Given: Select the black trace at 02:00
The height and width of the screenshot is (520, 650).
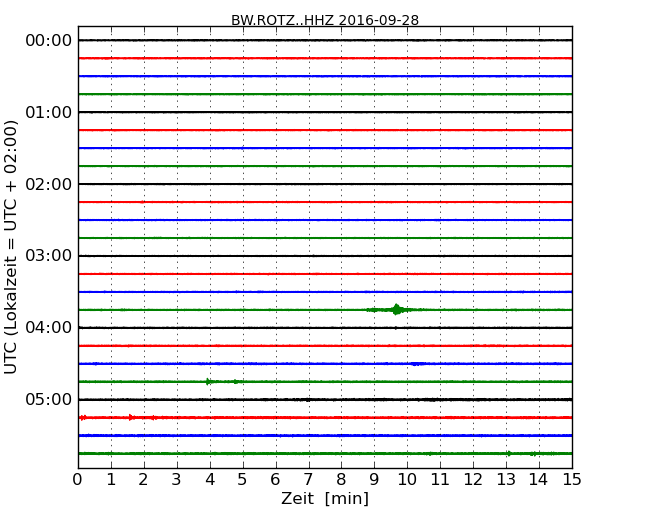Looking at the screenshot, I should [325, 184].
